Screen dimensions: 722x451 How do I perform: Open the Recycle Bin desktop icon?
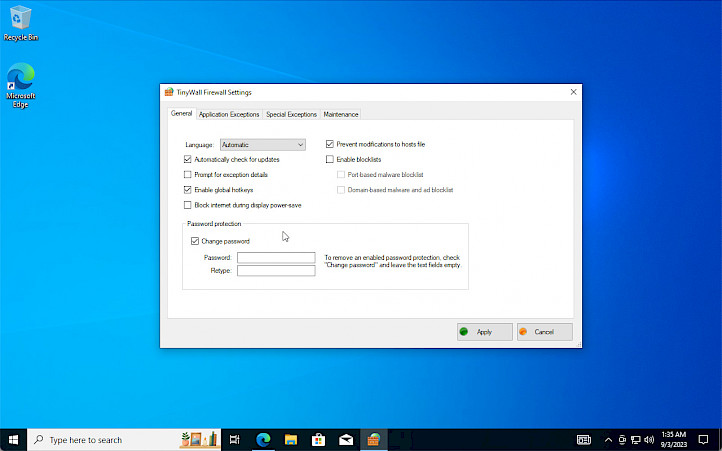click(x=20, y=23)
